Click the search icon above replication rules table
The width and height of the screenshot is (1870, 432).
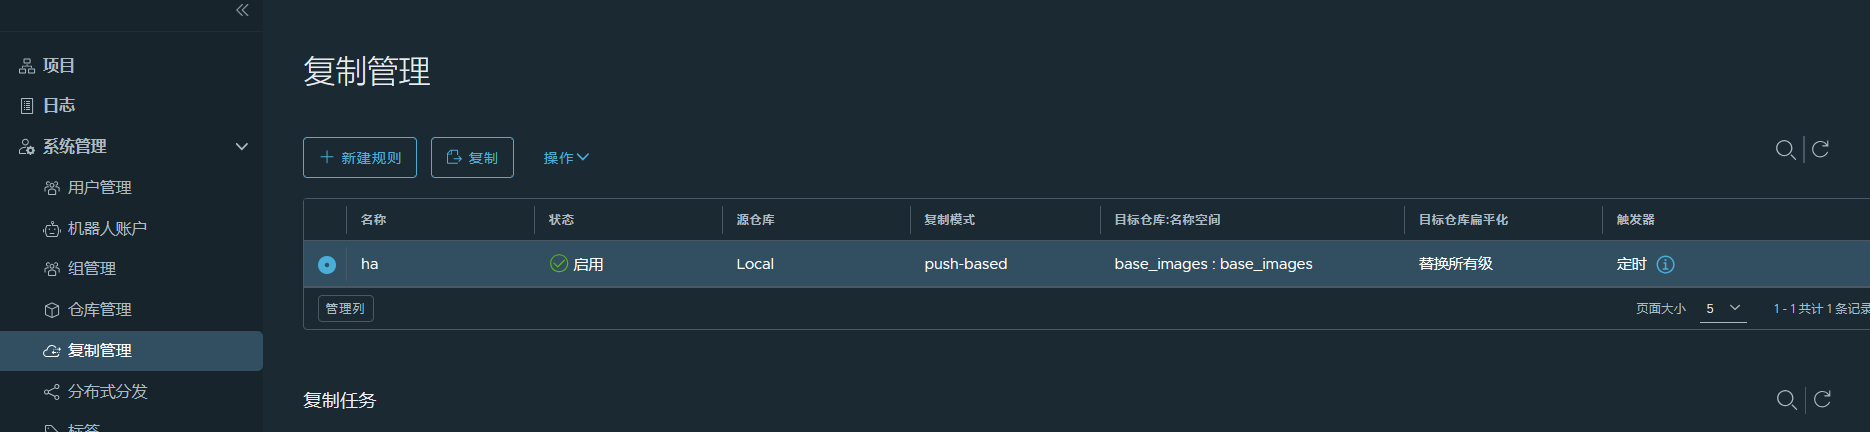tap(1784, 150)
